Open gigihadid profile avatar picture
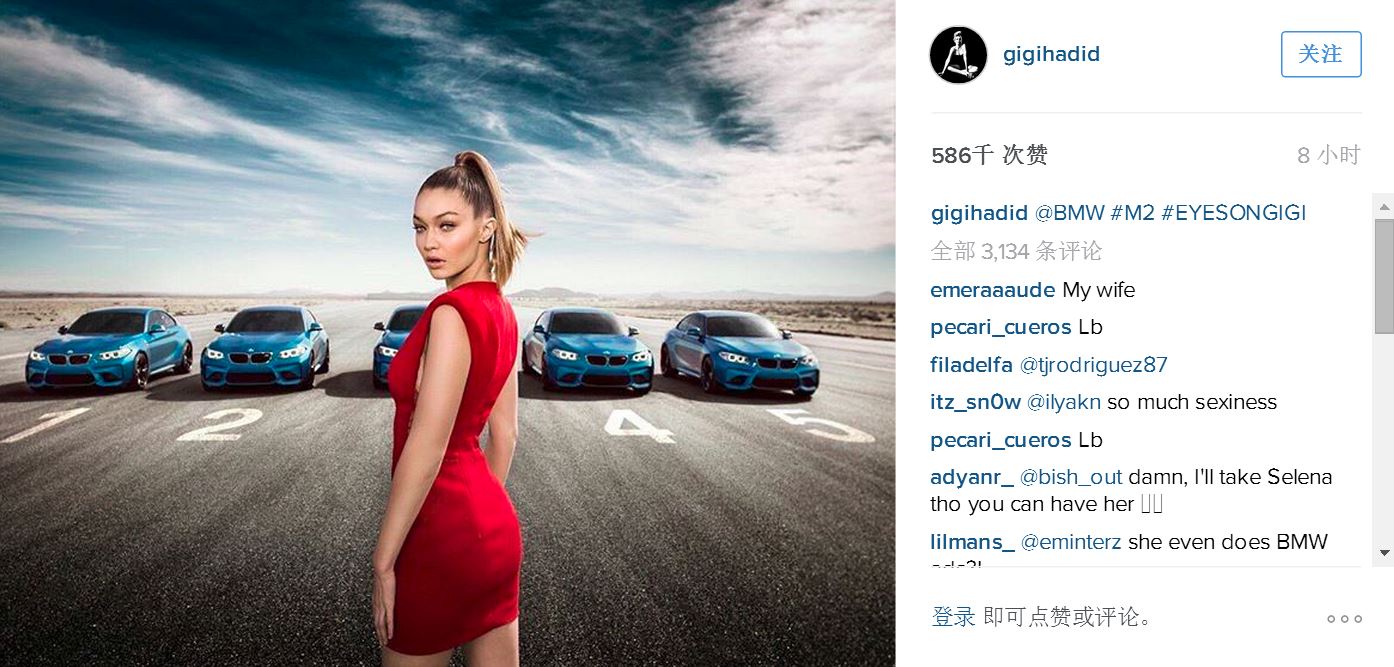This screenshot has height=667, width=1394. click(x=958, y=55)
